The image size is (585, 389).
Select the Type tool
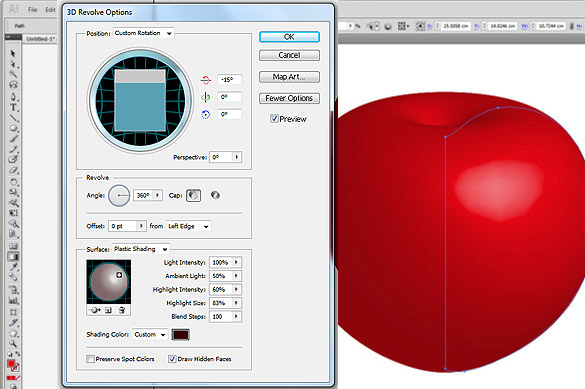point(13,108)
